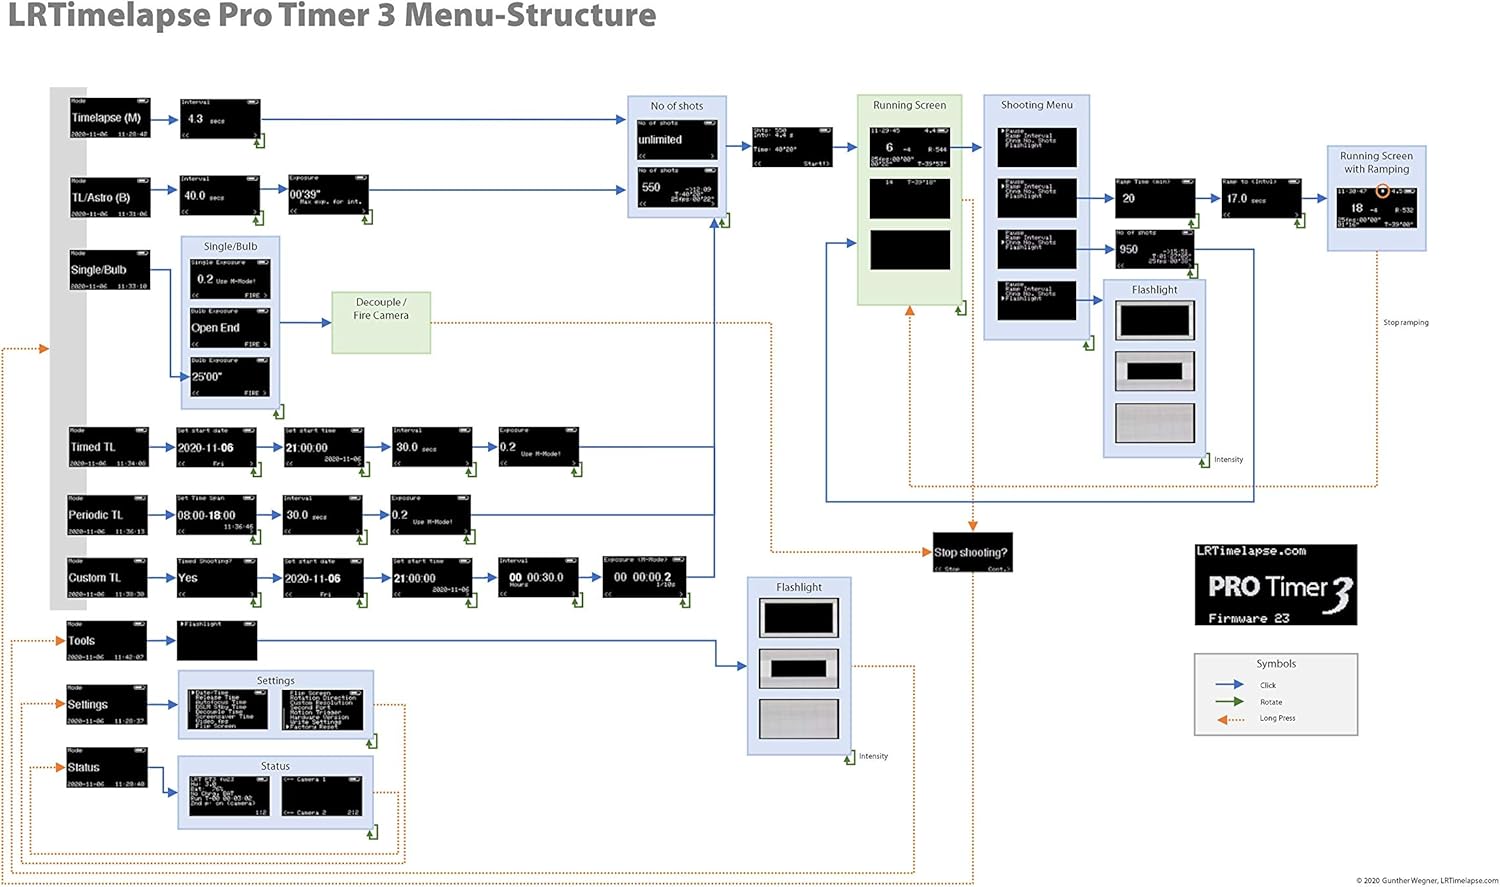Click the orange circle on Running Screen with Ramping

(x=1382, y=191)
